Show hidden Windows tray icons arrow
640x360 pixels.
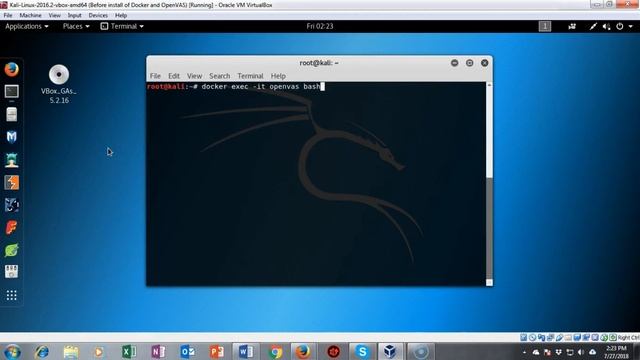524,352
